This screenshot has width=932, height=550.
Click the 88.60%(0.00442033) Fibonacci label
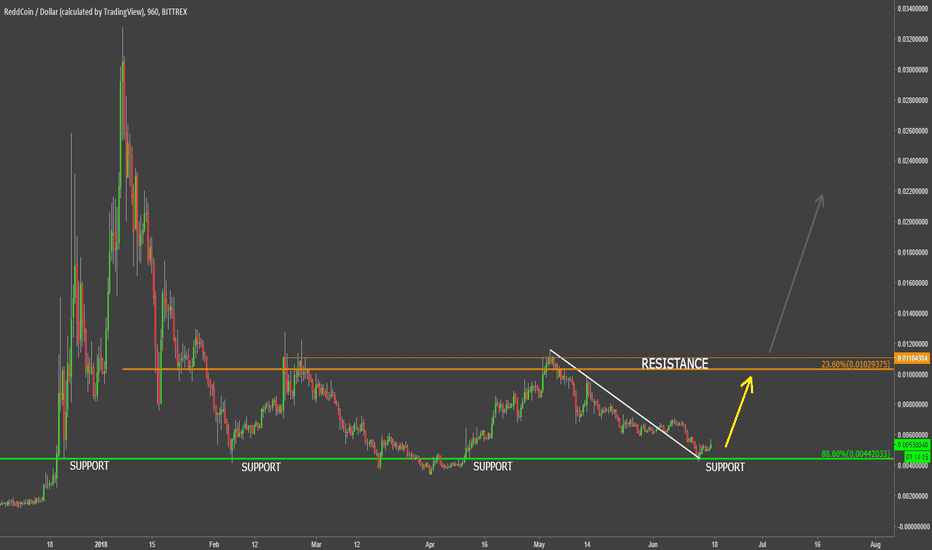pyautogui.click(x=856, y=454)
